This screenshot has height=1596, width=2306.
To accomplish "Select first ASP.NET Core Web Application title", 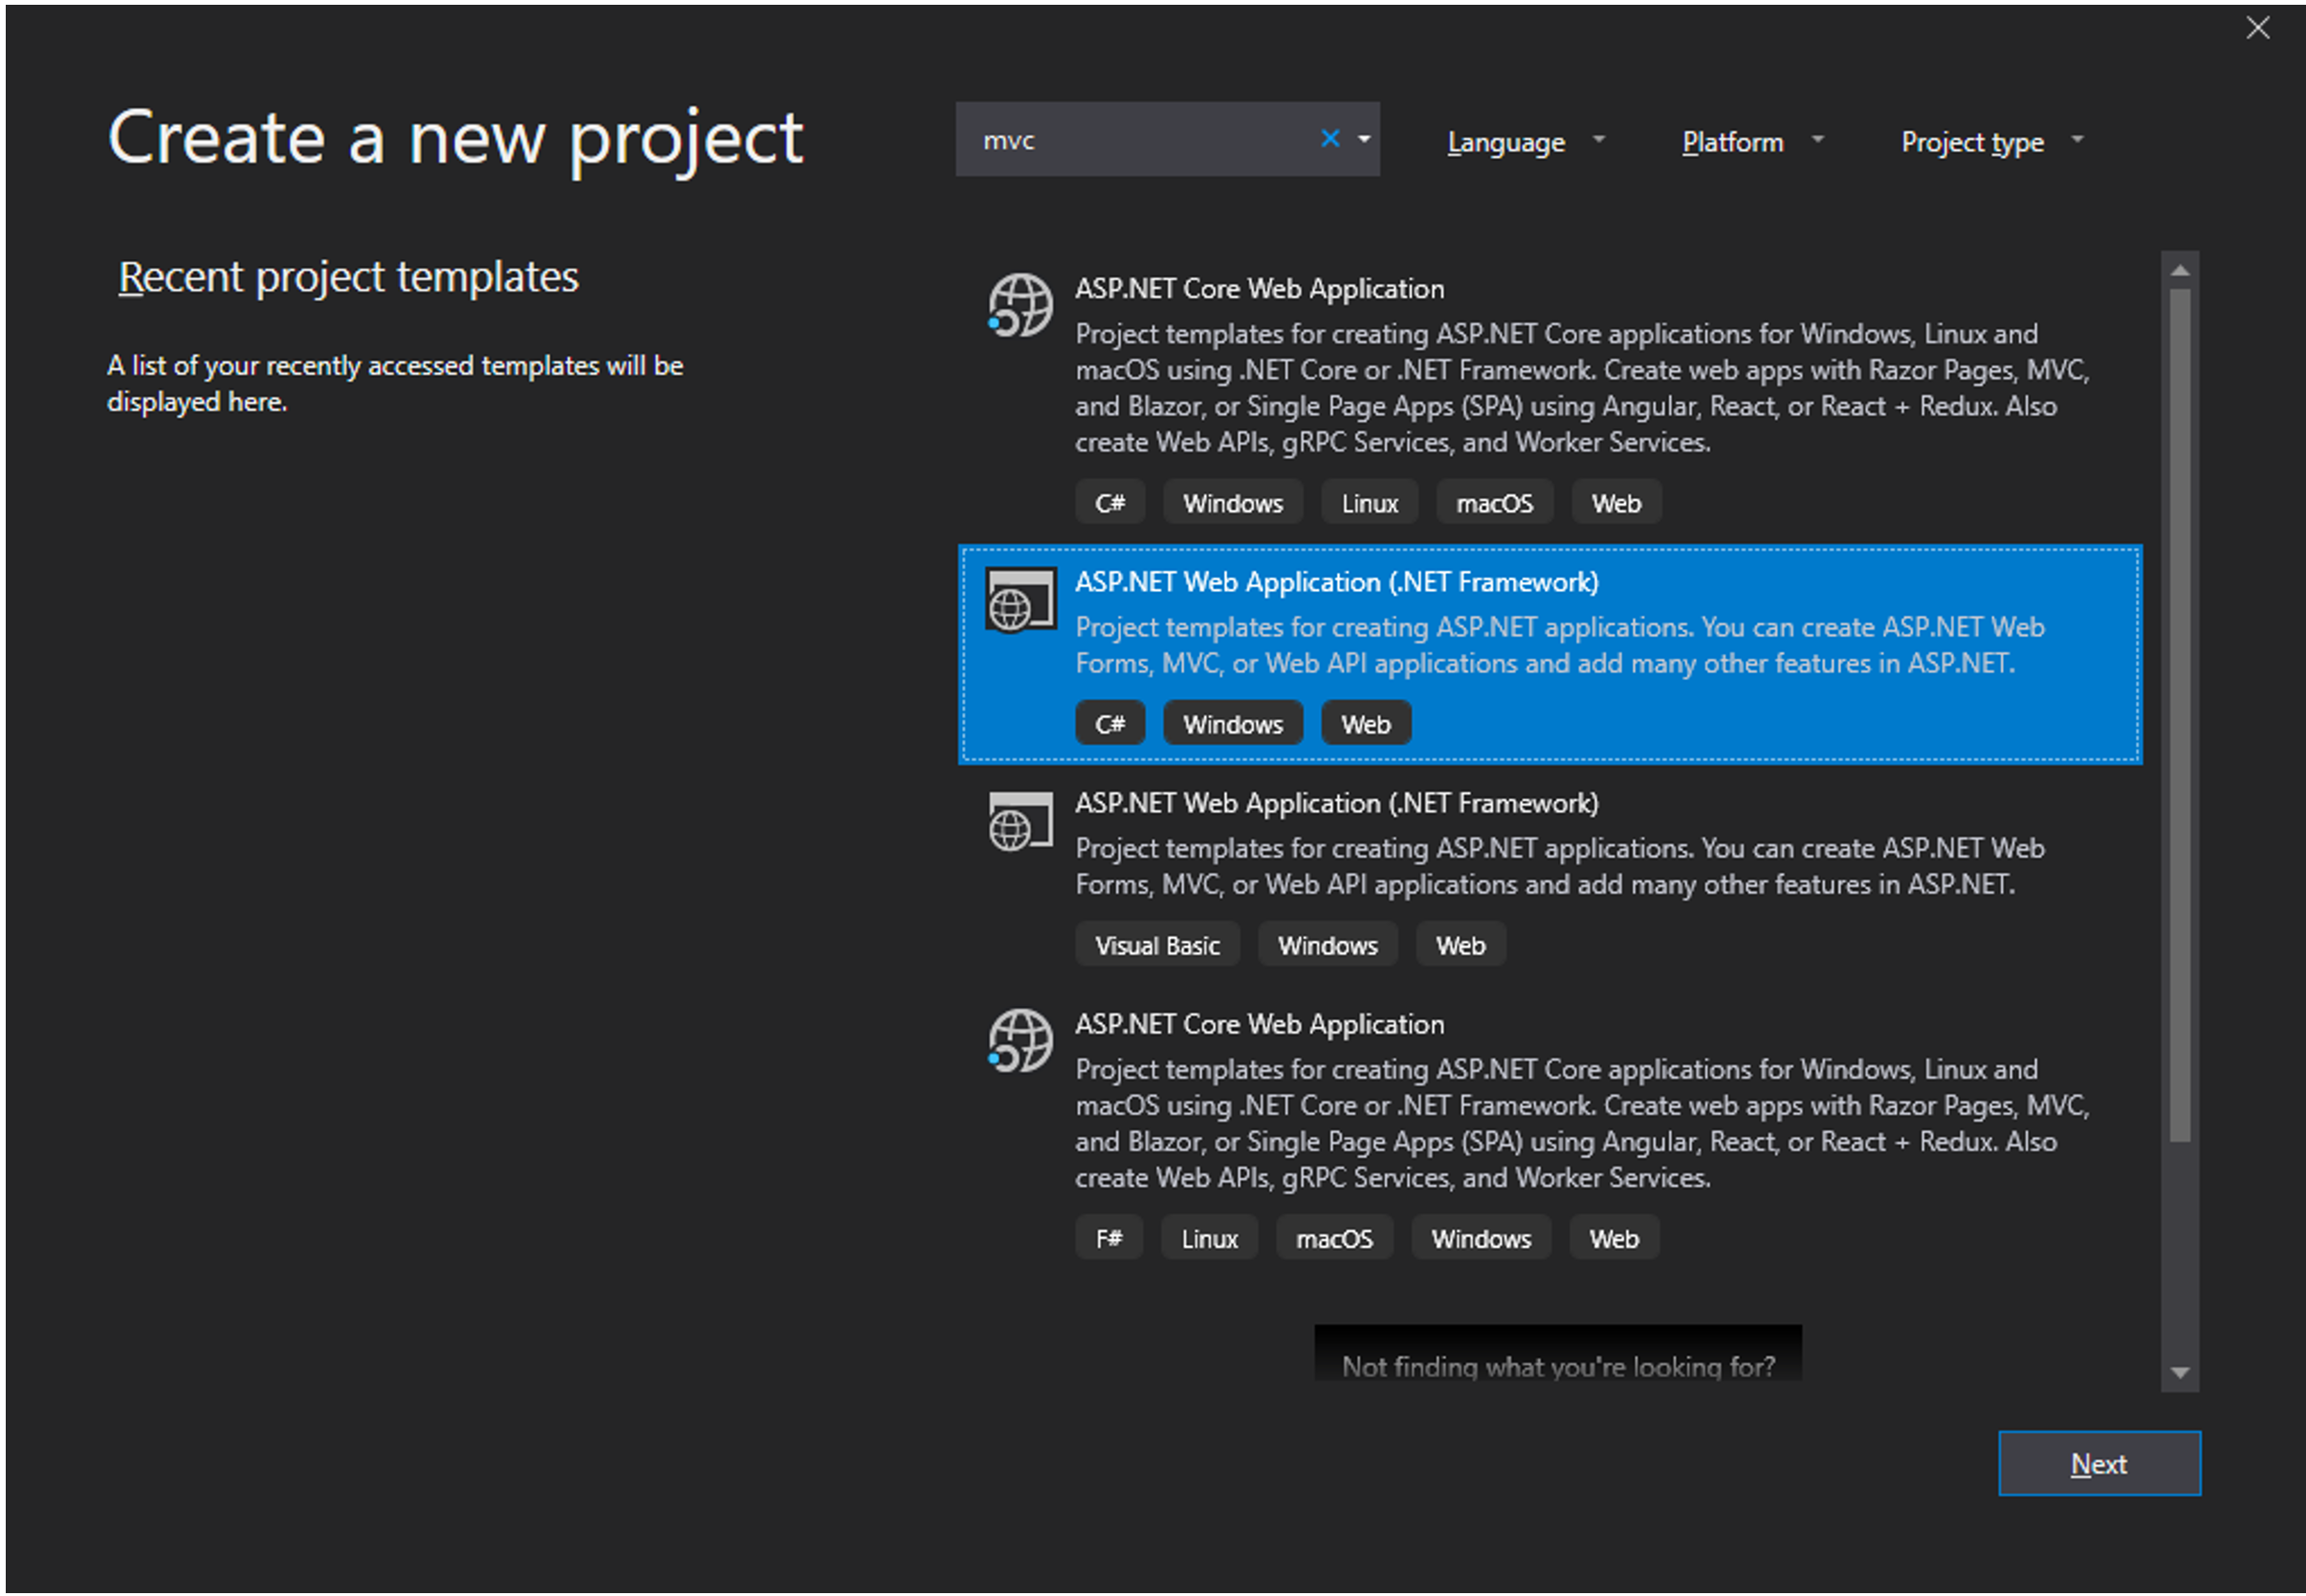I will pos(1258,289).
